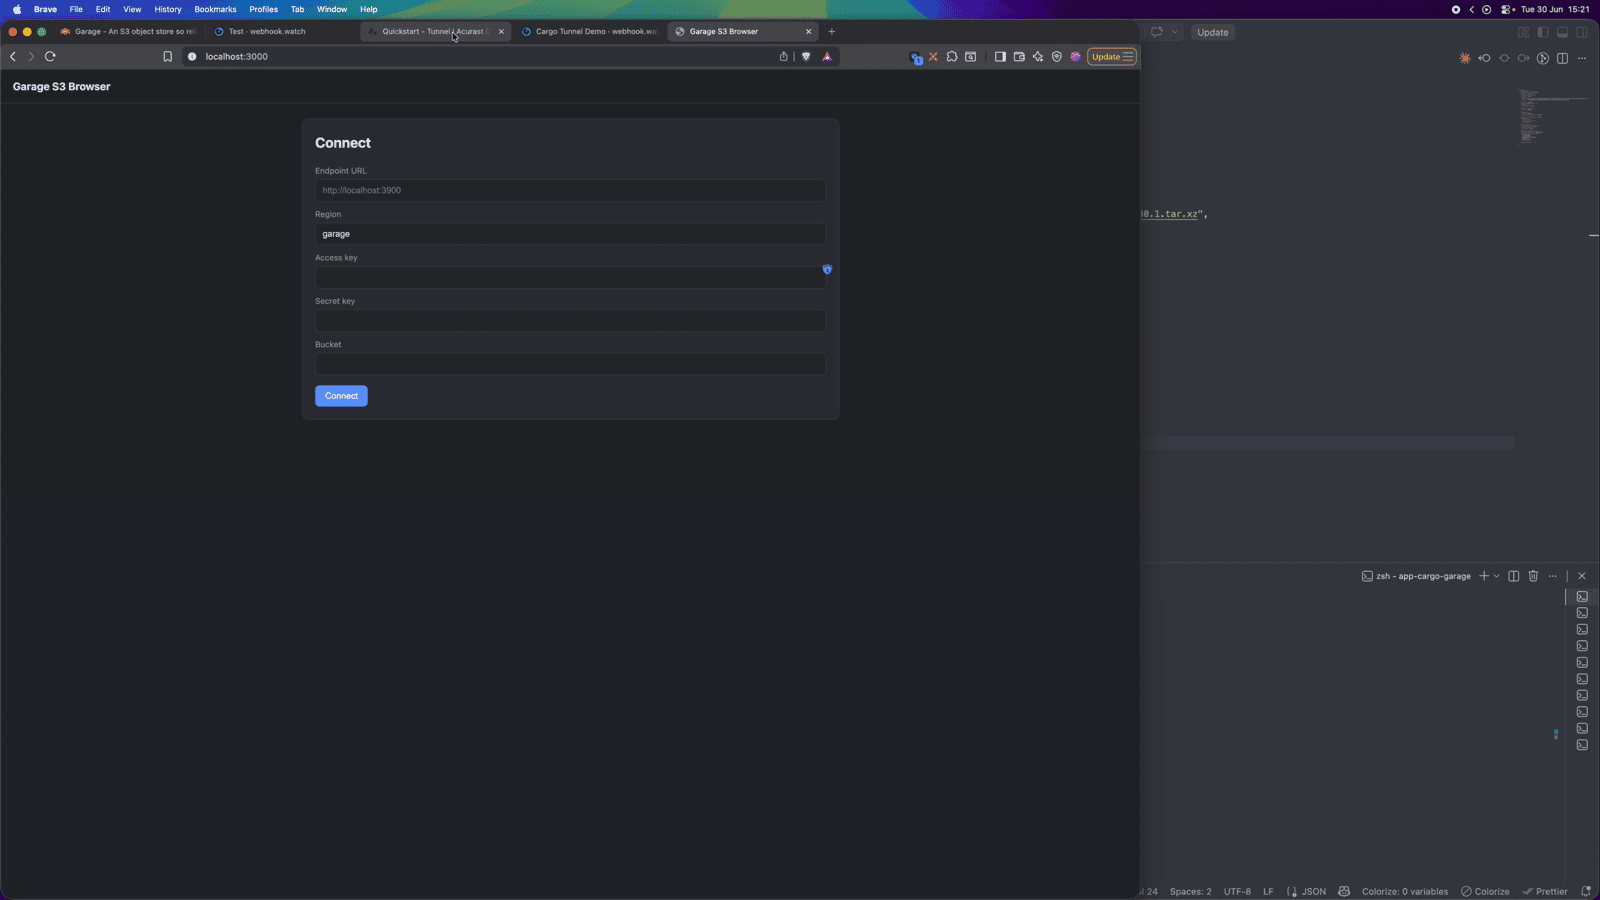Click the editor minimap preview
Viewport: 1600px width, 900px height.
click(x=1553, y=115)
